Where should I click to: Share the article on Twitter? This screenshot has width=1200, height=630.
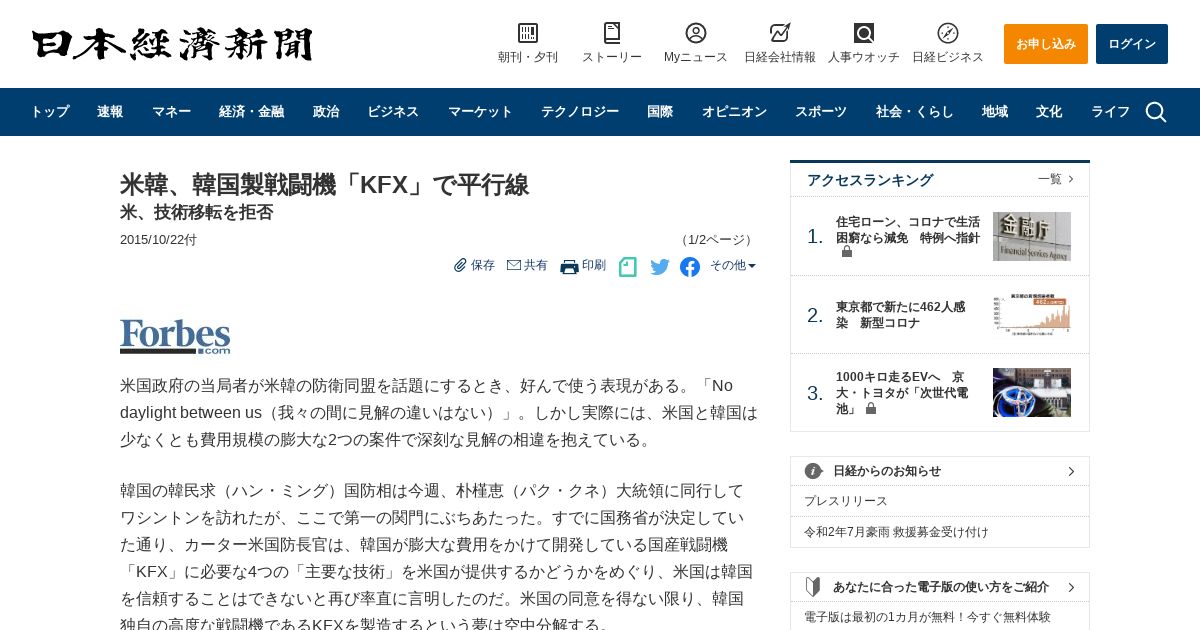[660, 267]
